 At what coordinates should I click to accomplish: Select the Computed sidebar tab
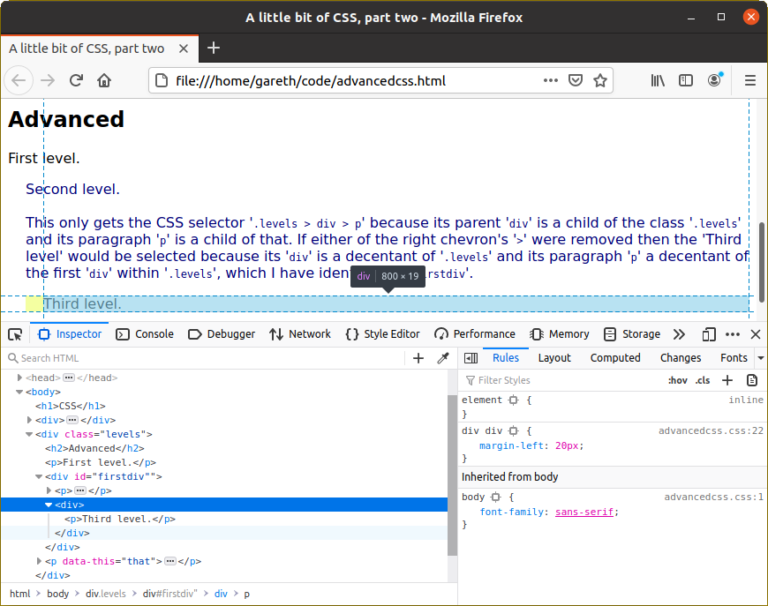tap(615, 358)
